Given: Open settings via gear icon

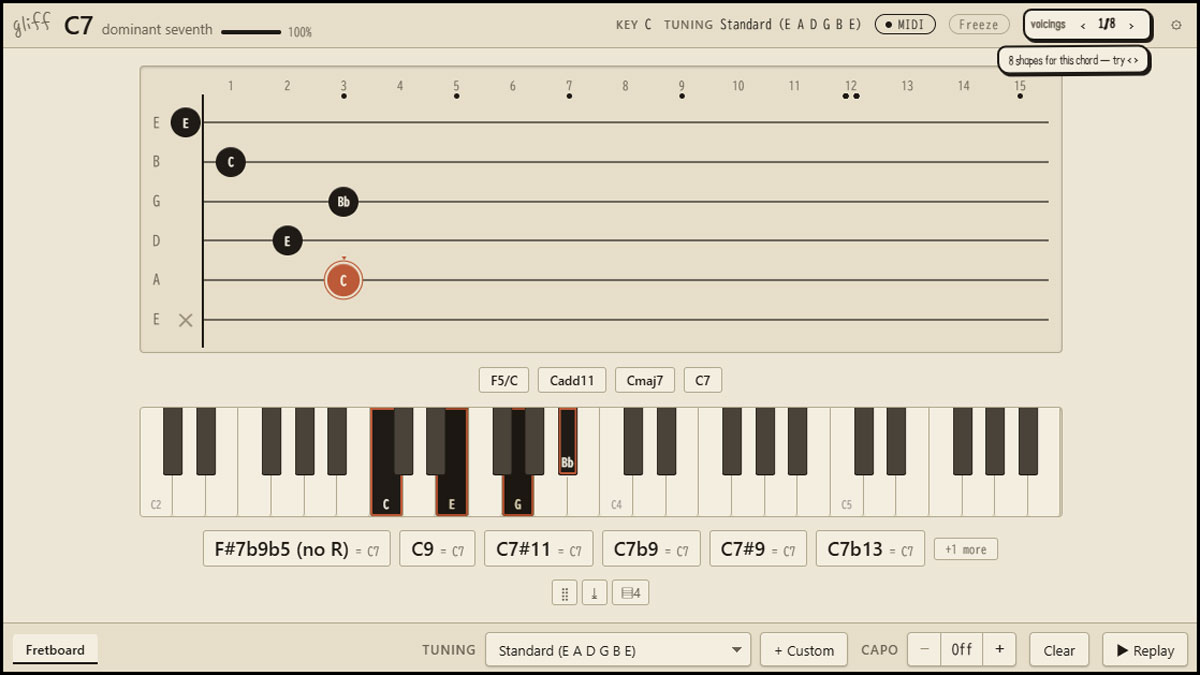Looking at the screenshot, I should click(x=1176, y=25).
